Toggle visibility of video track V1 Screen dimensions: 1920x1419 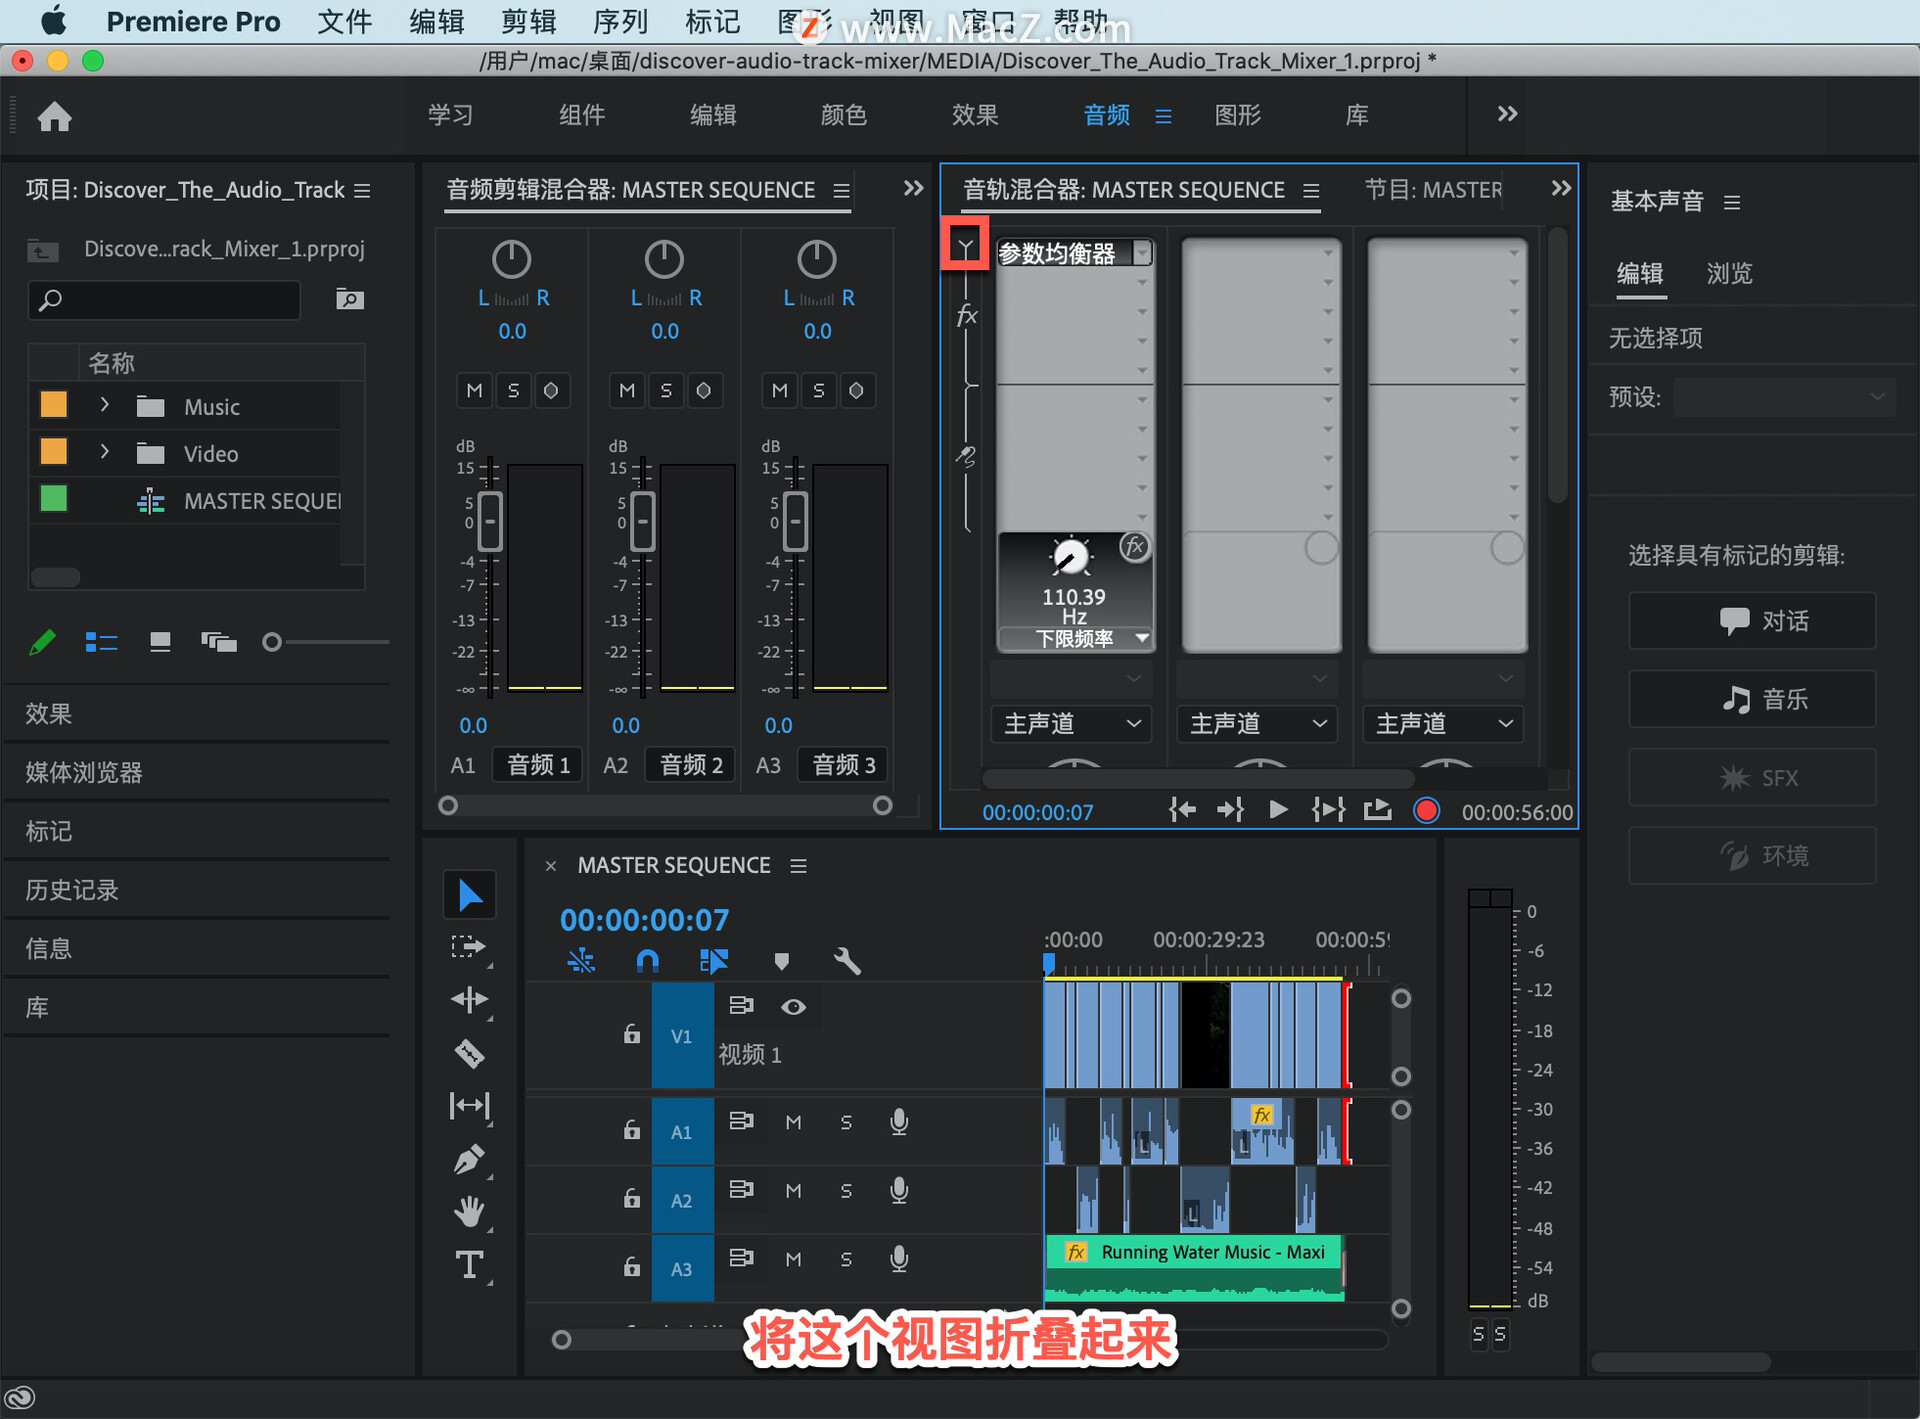(x=793, y=1007)
